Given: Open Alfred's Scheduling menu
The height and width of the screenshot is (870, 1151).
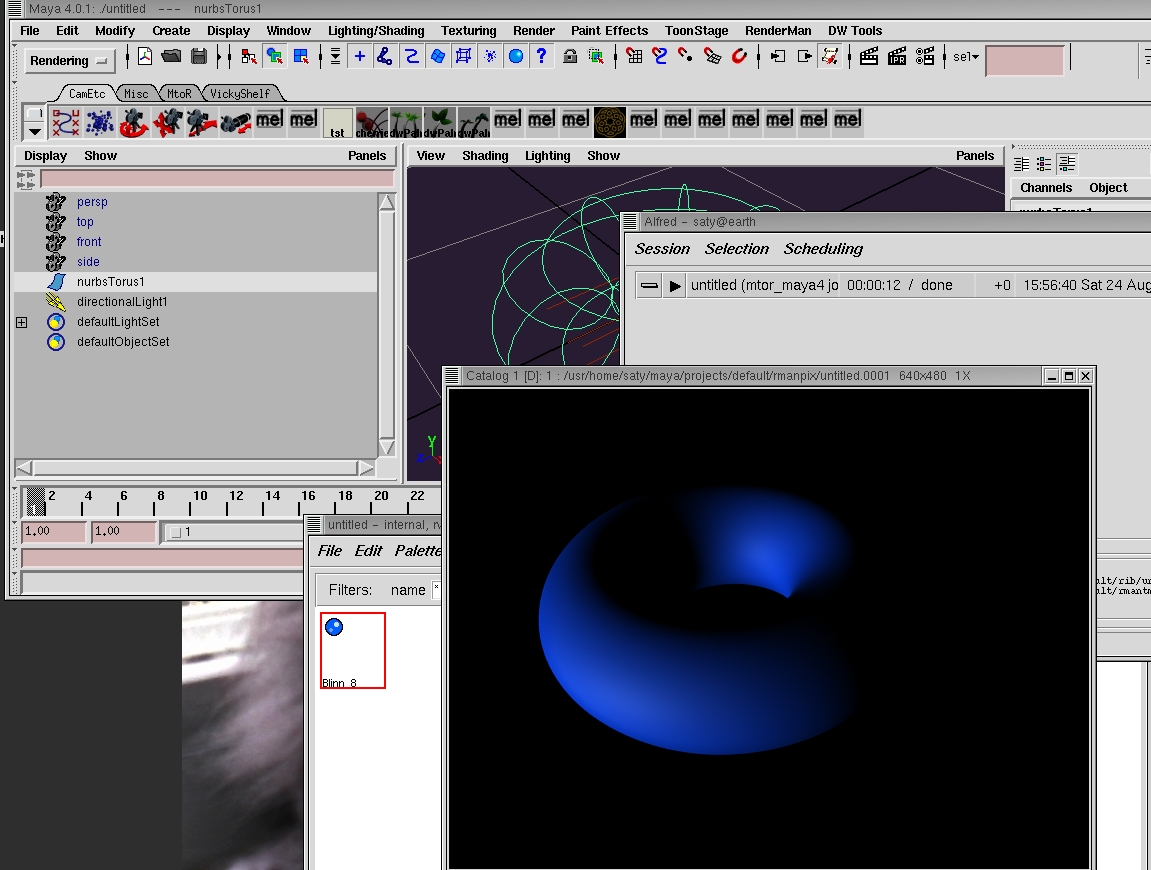Looking at the screenshot, I should tap(823, 249).
